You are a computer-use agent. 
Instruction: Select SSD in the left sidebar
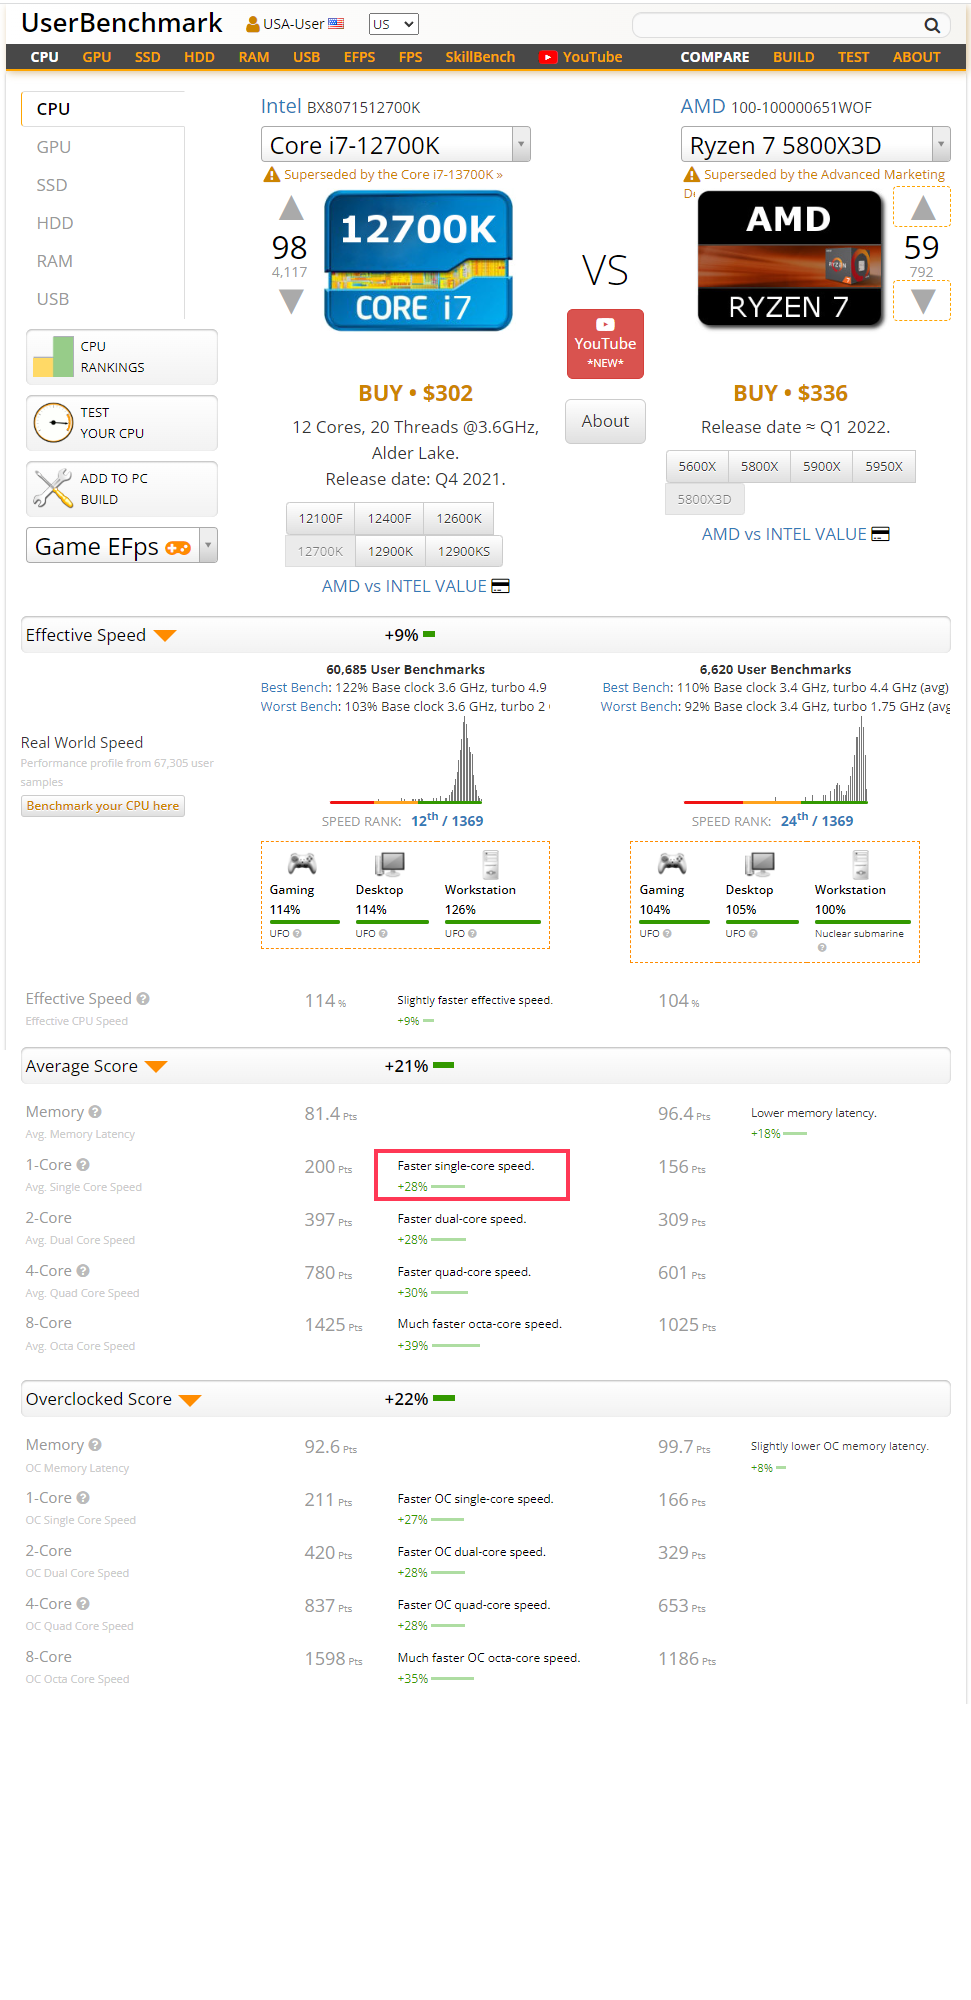pyautogui.click(x=52, y=185)
